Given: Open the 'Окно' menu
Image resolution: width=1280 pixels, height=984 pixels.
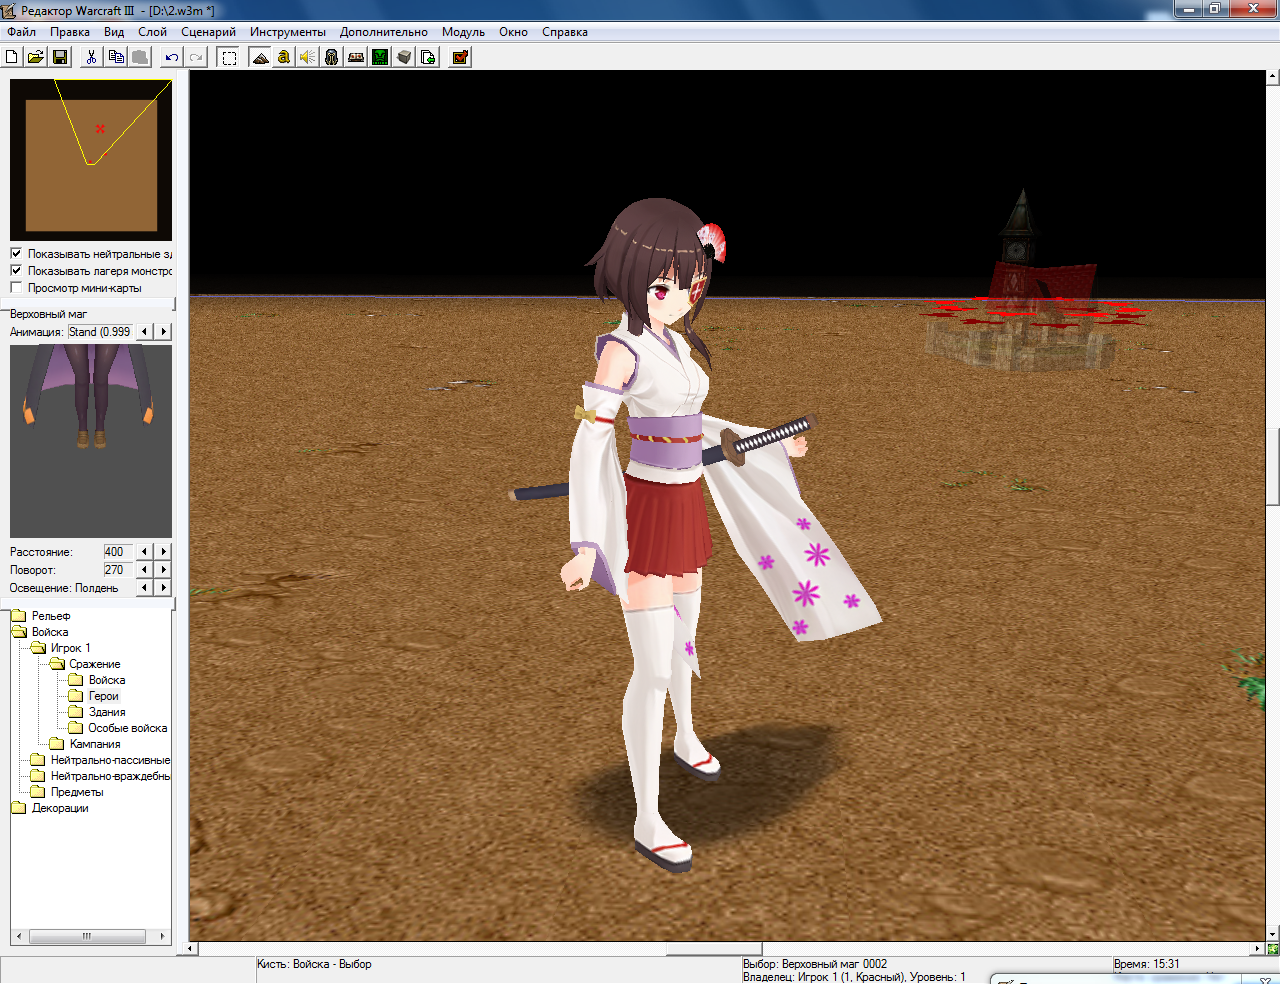Looking at the screenshot, I should 513,32.
